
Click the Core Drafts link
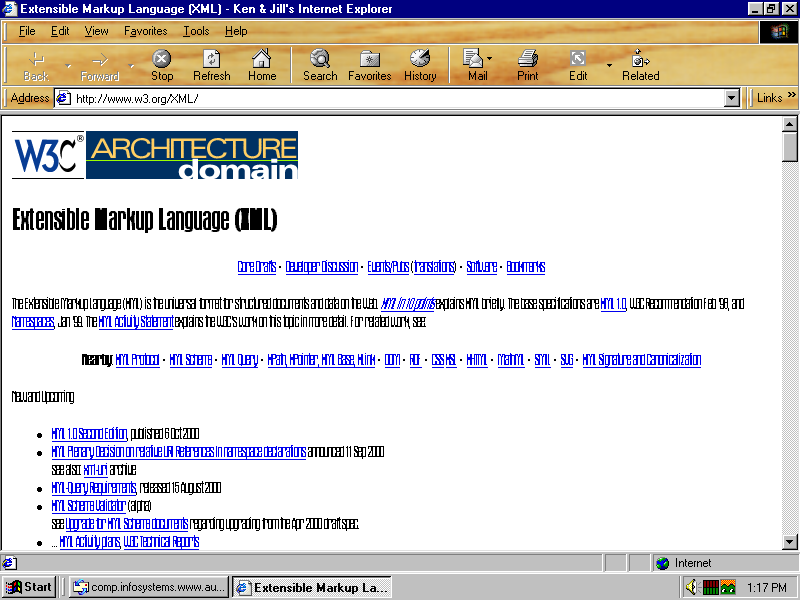tap(257, 267)
